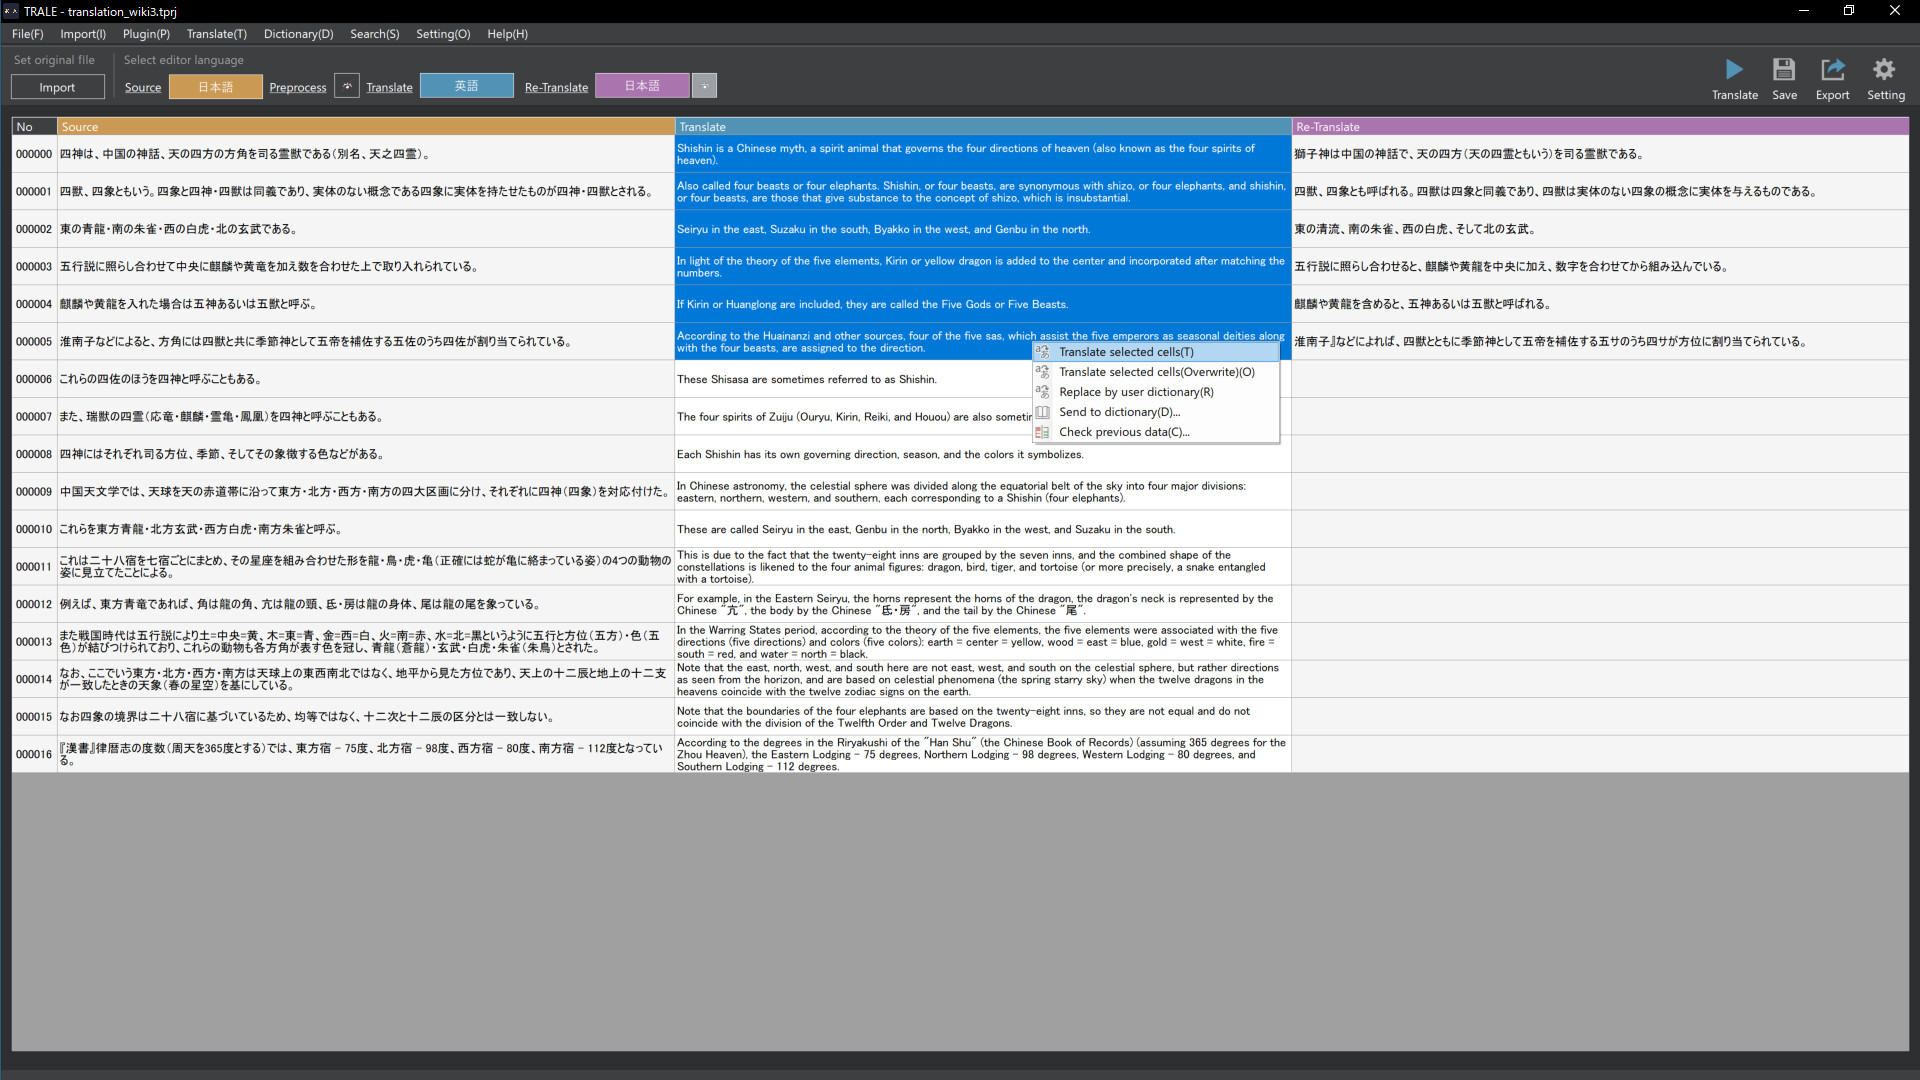This screenshot has height=1080, width=1920.
Task: Toggle the Translate language button showing 英語
Action: click(x=466, y=85)
